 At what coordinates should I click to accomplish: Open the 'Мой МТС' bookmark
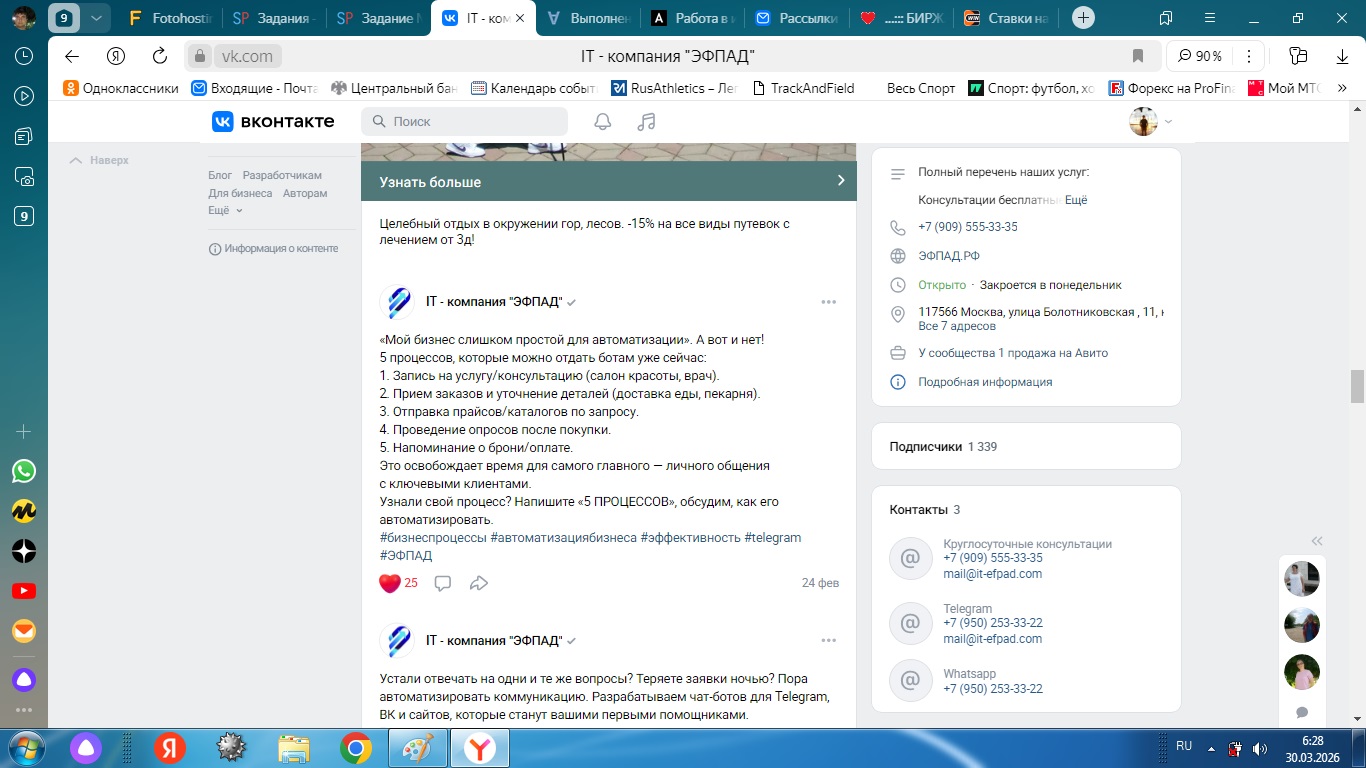[x=1285, y=88]
